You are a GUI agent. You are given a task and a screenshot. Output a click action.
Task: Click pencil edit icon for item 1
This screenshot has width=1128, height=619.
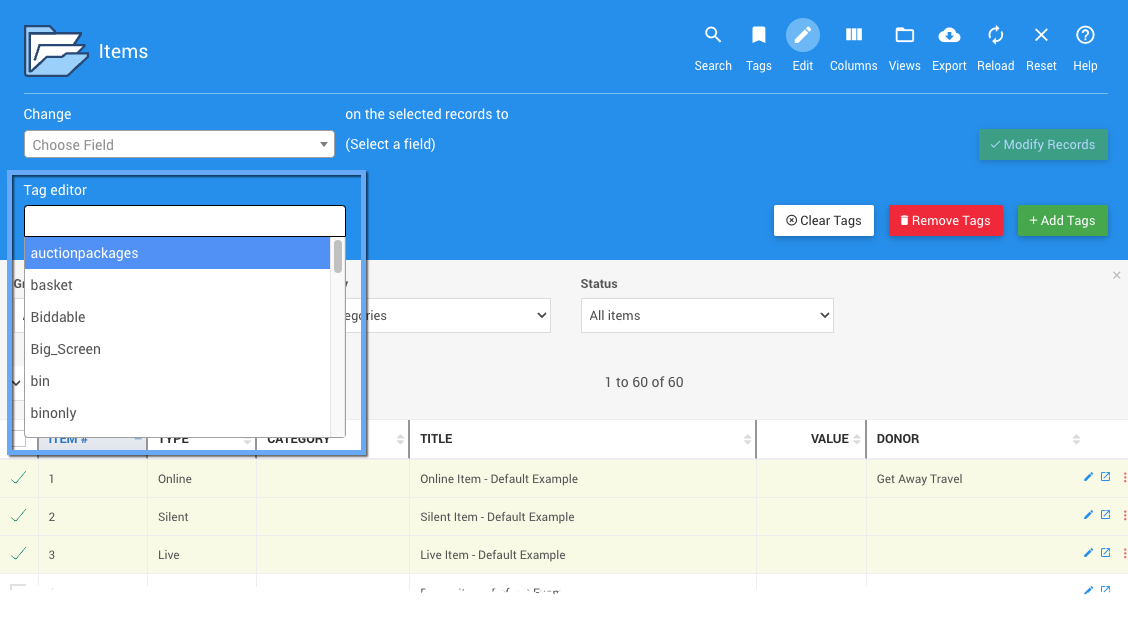tap(1088, 477)
